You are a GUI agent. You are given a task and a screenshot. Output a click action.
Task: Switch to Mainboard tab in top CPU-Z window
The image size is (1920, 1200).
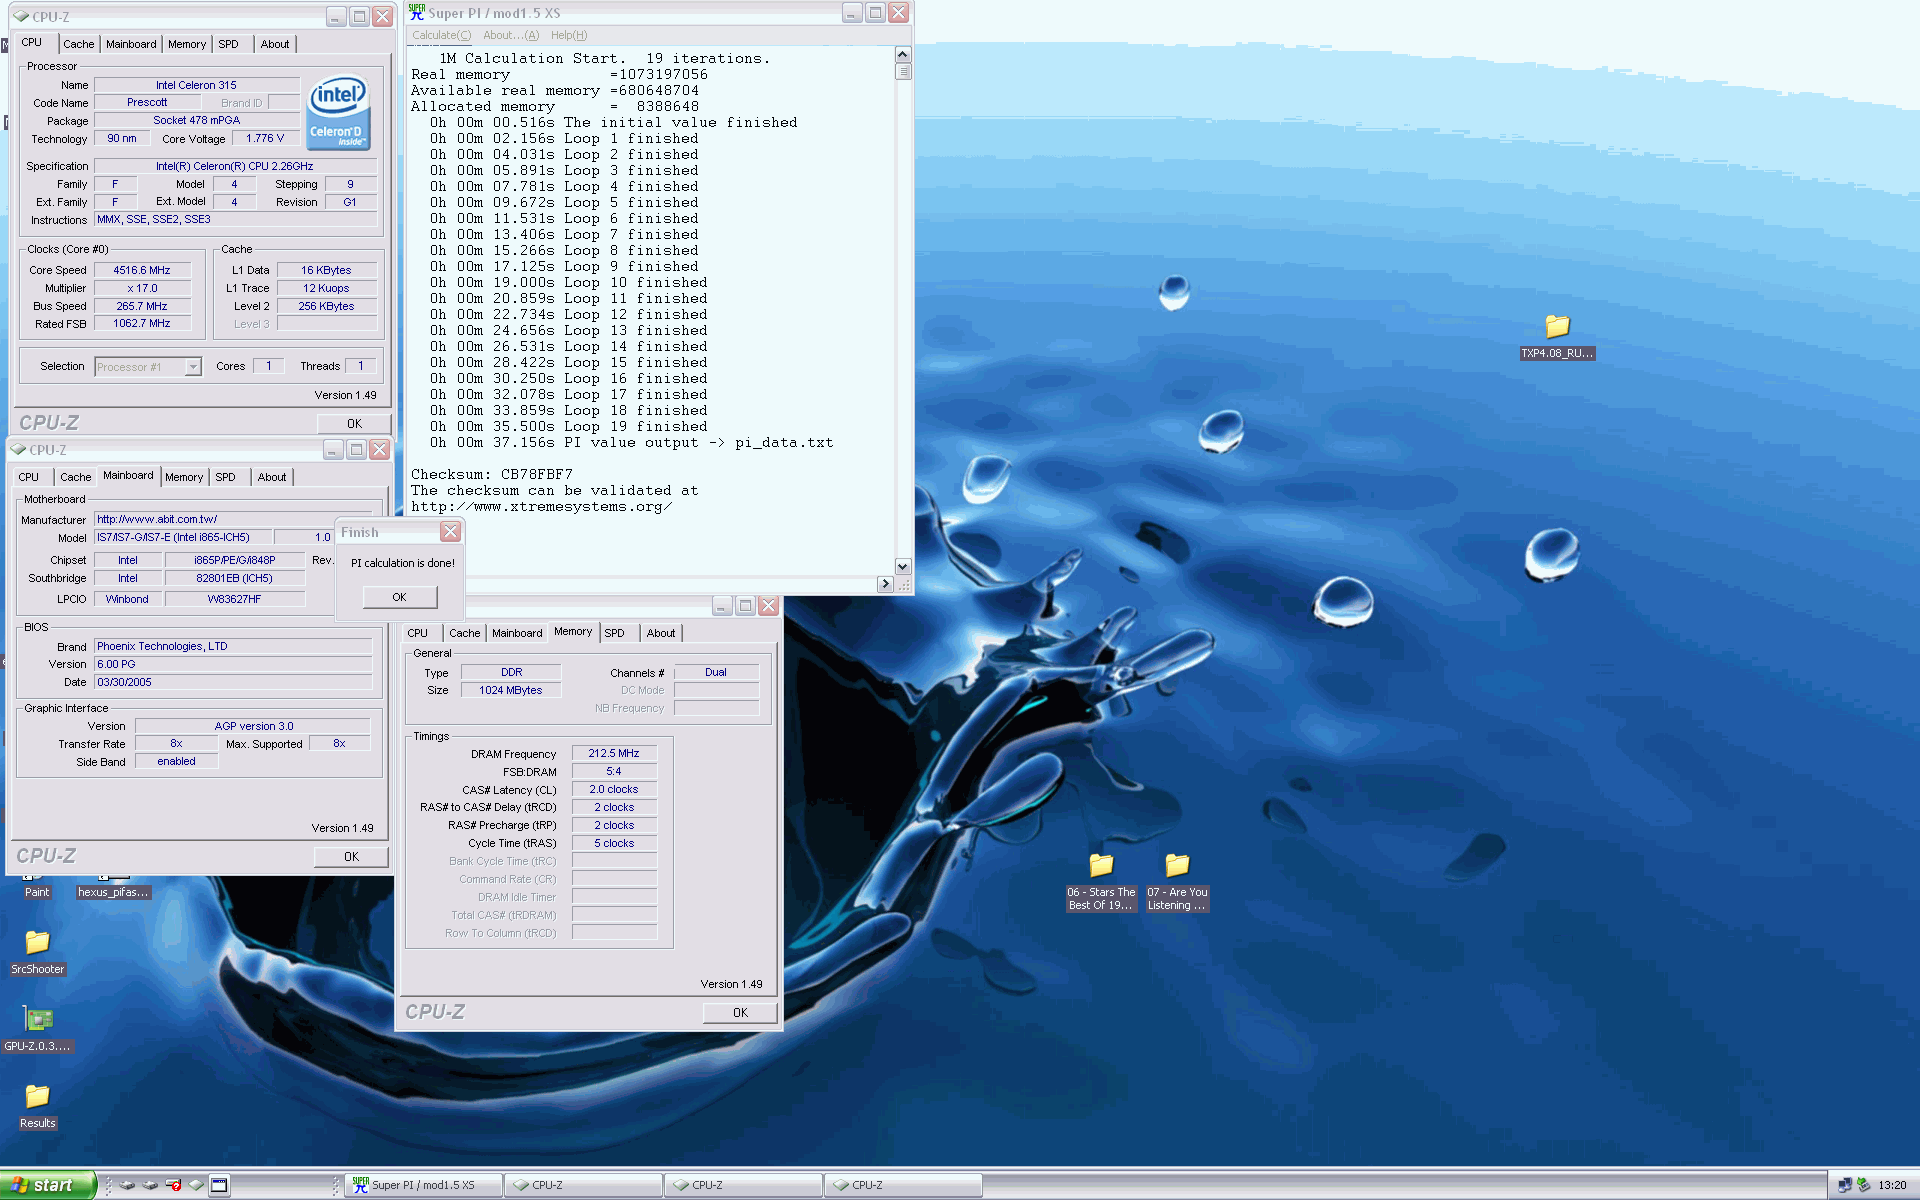point(131,44)
